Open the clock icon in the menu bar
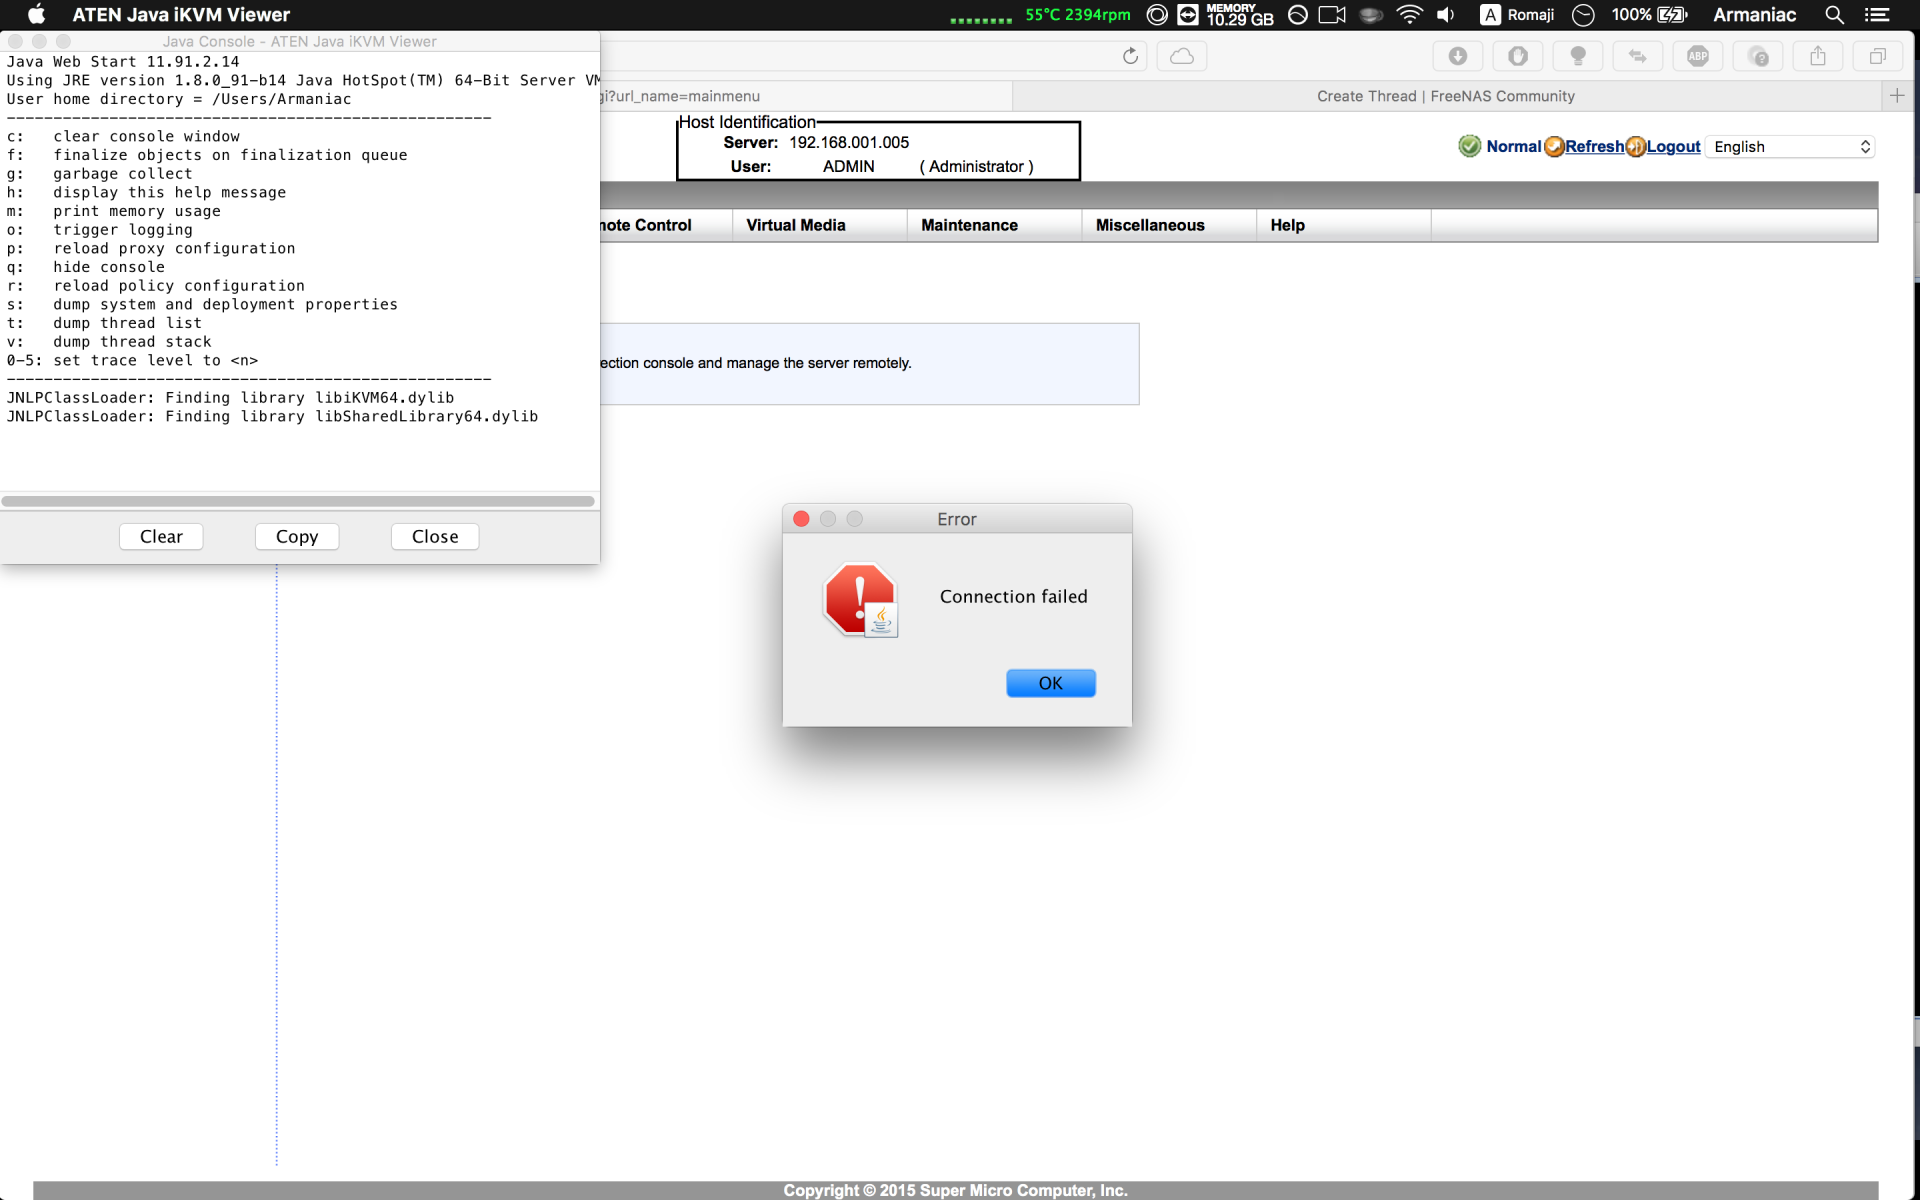This screenshot has width=1920, height=1200. pos(1583,14)
